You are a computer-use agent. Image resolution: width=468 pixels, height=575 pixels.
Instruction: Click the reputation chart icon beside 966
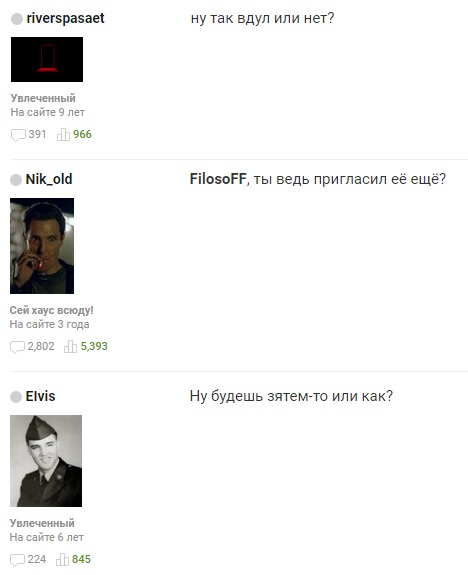[x=63, y=135]
